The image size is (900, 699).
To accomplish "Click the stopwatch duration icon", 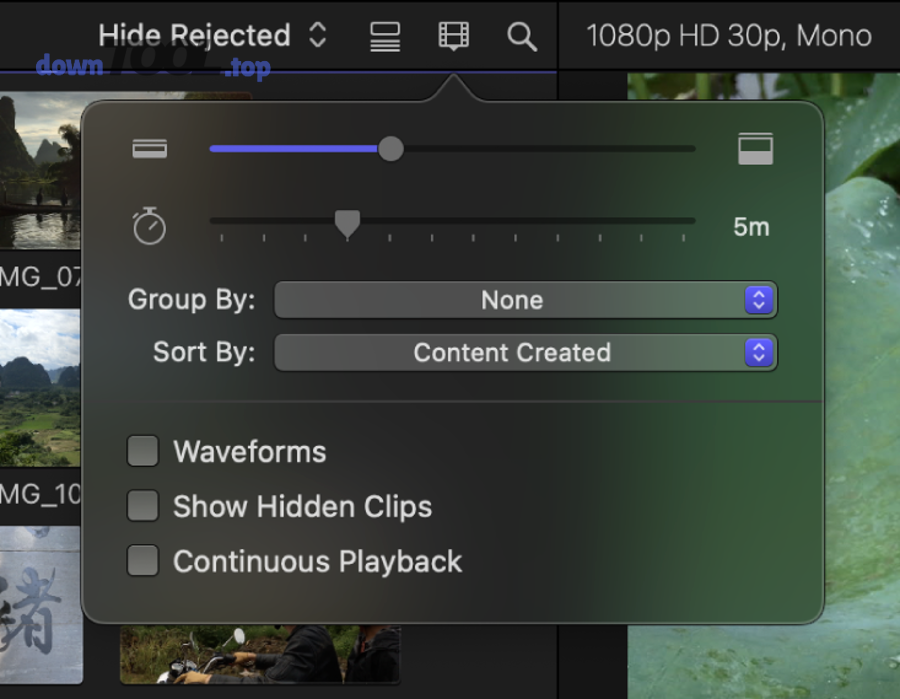I will (150, 226).
